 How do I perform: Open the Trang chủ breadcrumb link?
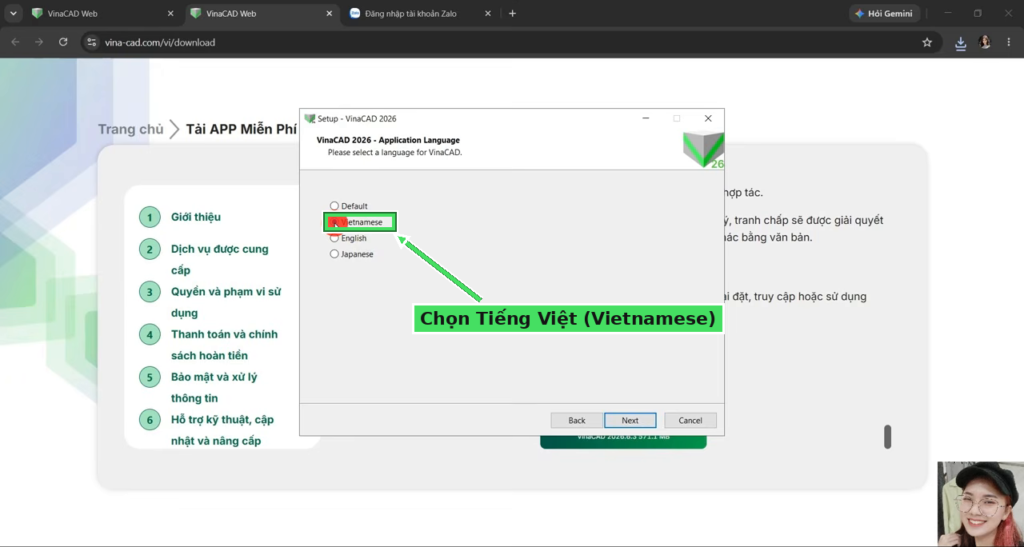click(x=131, y=129)
